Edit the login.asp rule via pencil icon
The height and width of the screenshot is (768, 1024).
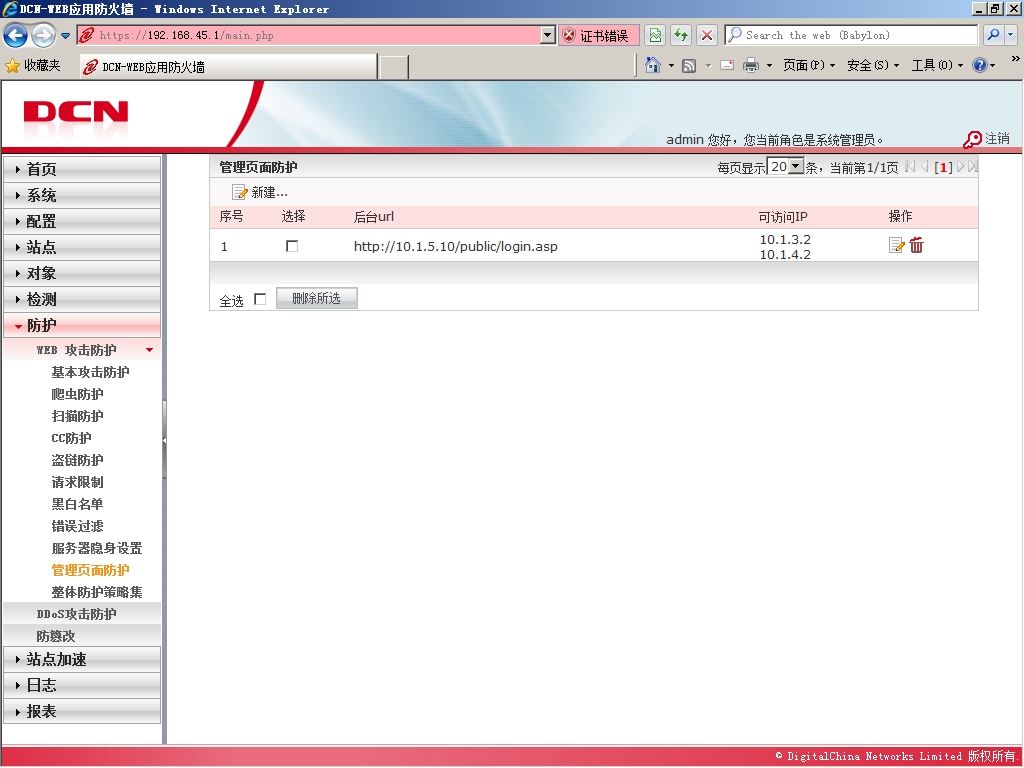(897, 246)
